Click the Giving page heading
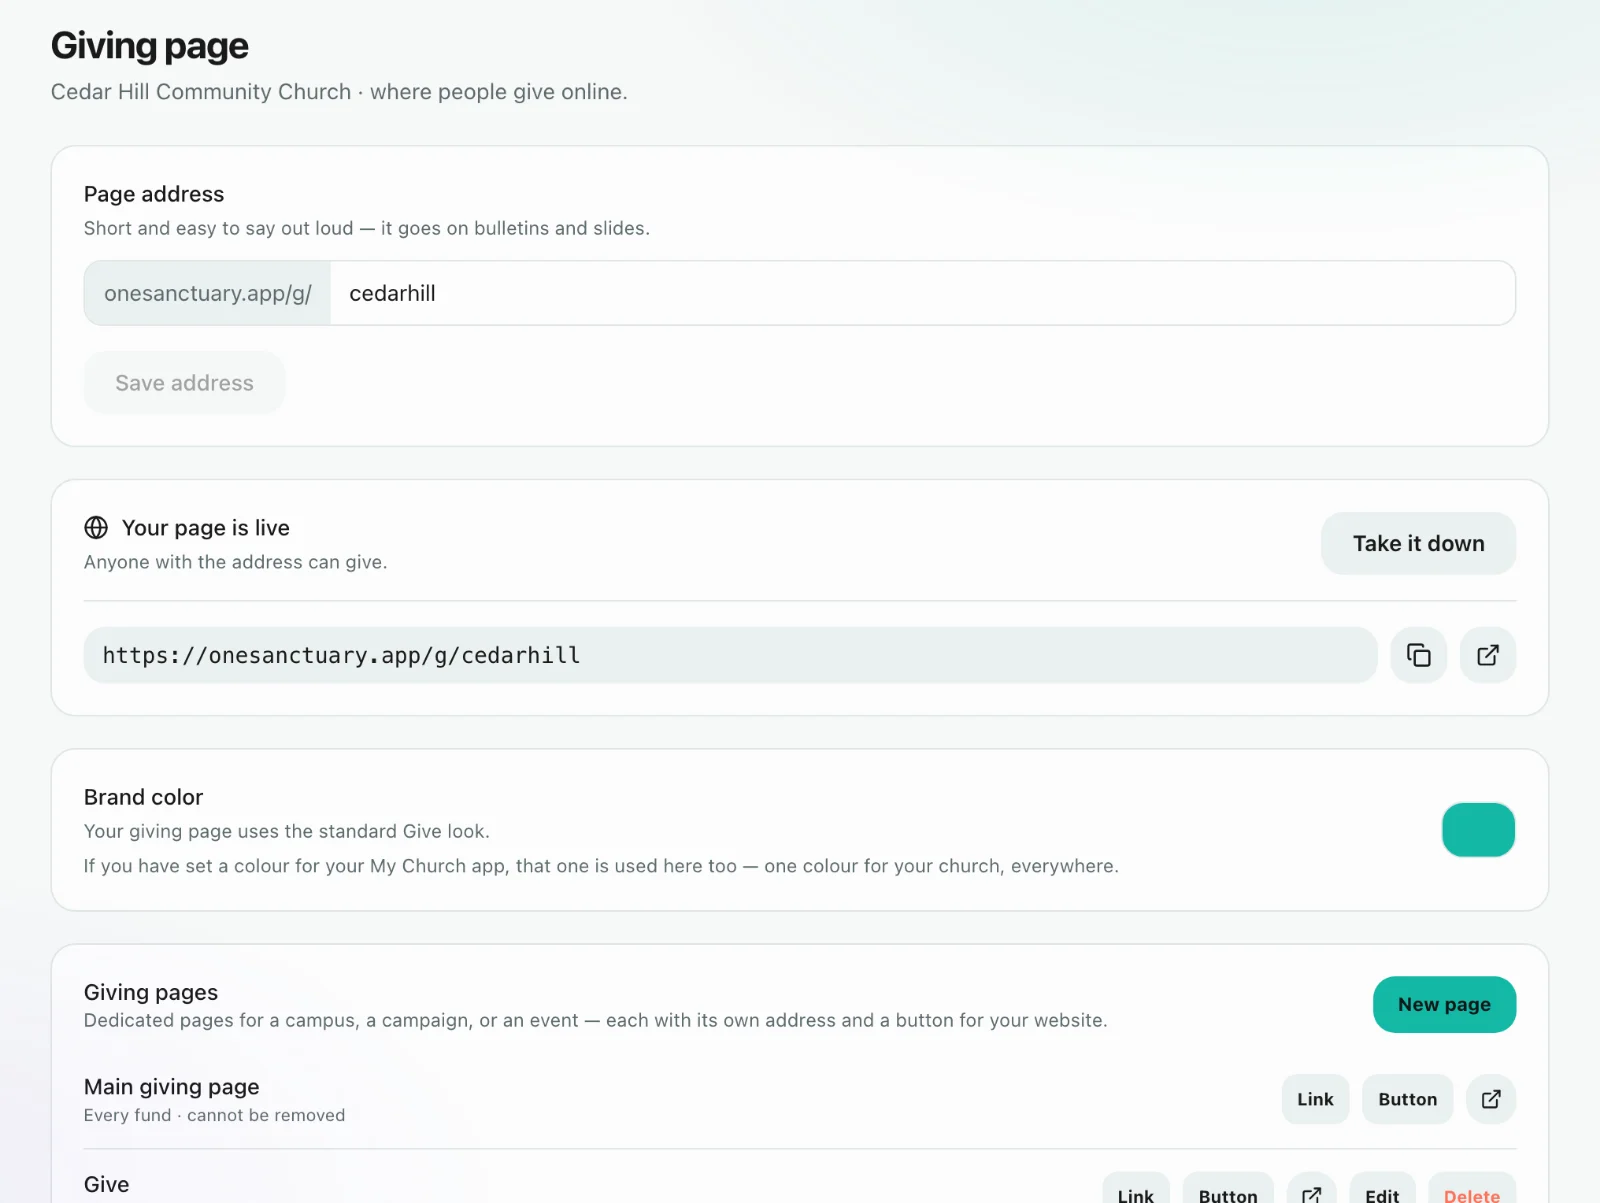The image size is (1600, 1203). (x=150, y=46)
